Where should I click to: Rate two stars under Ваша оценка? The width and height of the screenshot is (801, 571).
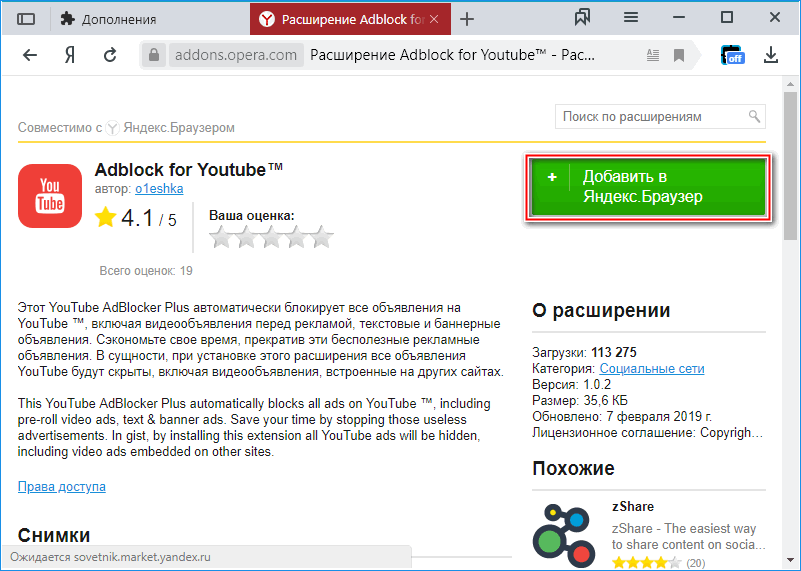click(x=246, y=237)
